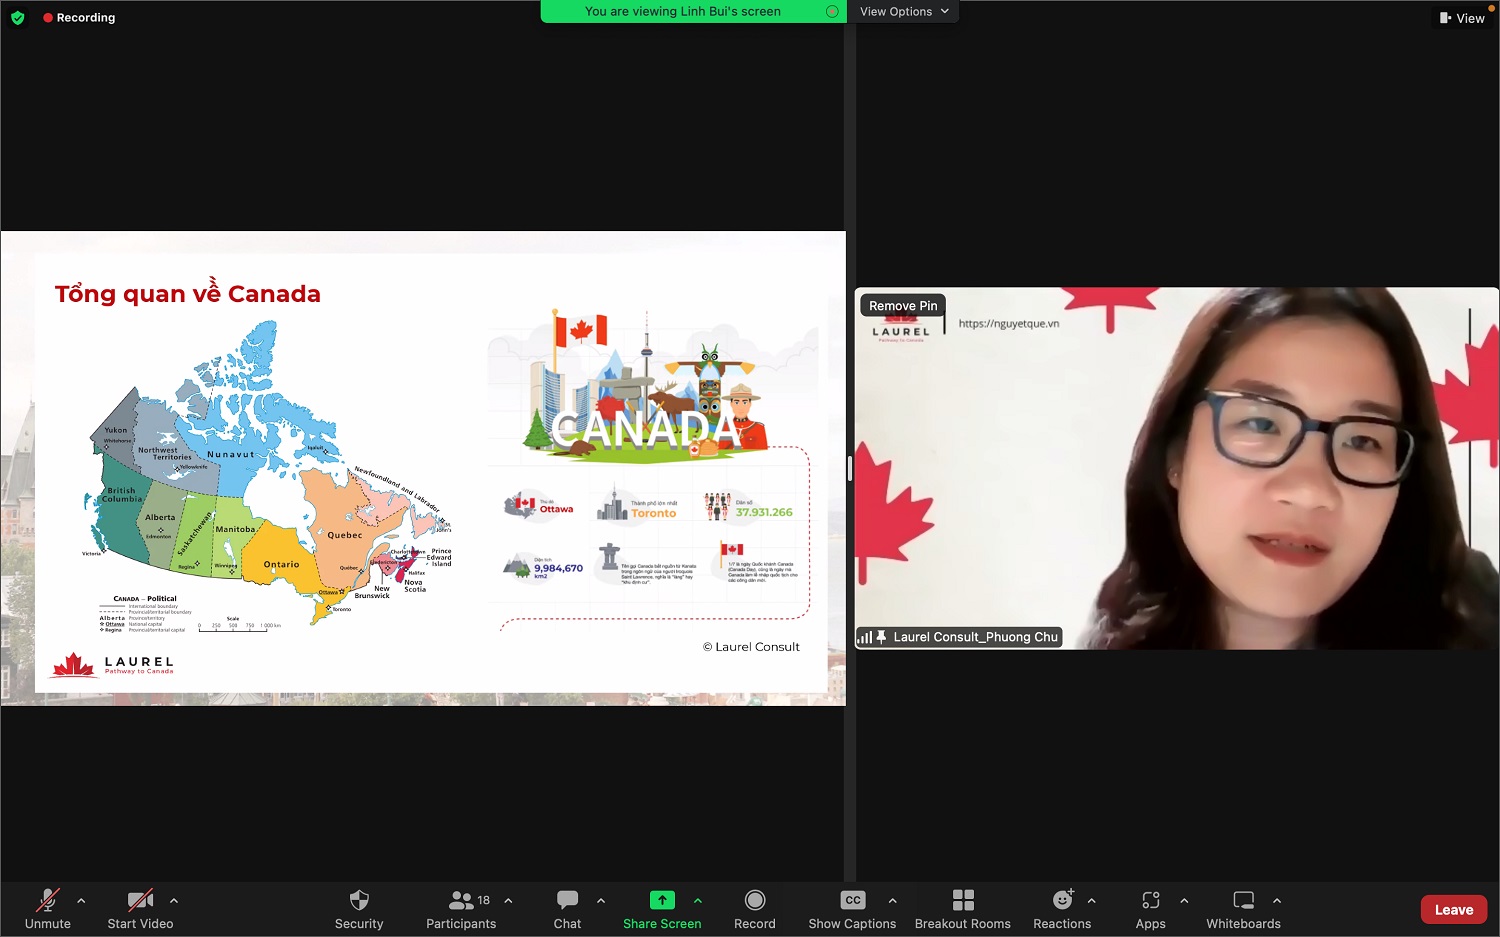Image resolution: width=1500 pixels, height=937 pixels.
Task: Open the Zoom Apps panel
Action: pyautogui.click(x=1150, y=908)
